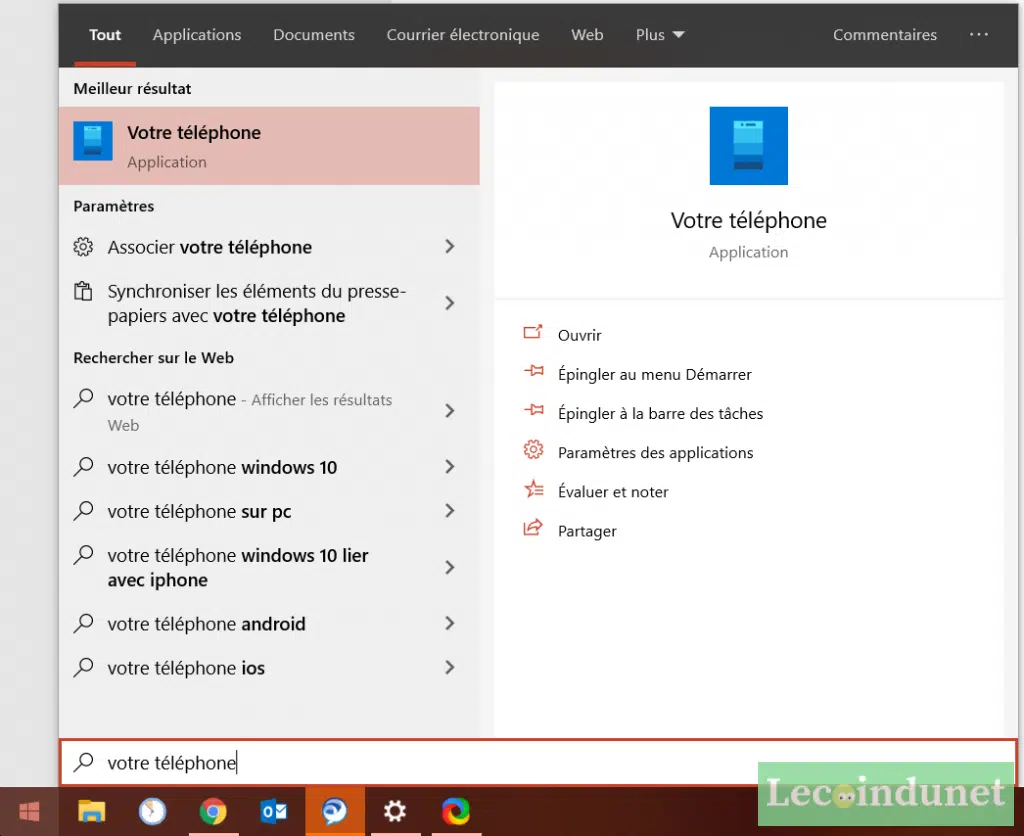Click magnifier icon next to 'votre téléphone android'
The width and height of the screenshot is (1024, 836).
click(84, 623)
